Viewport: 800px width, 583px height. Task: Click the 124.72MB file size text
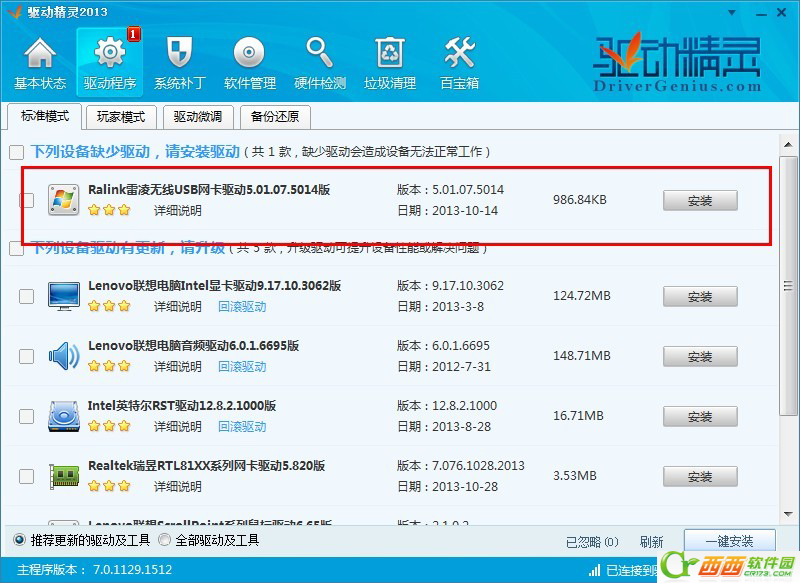pyautogui.click(x=582, y=296)
